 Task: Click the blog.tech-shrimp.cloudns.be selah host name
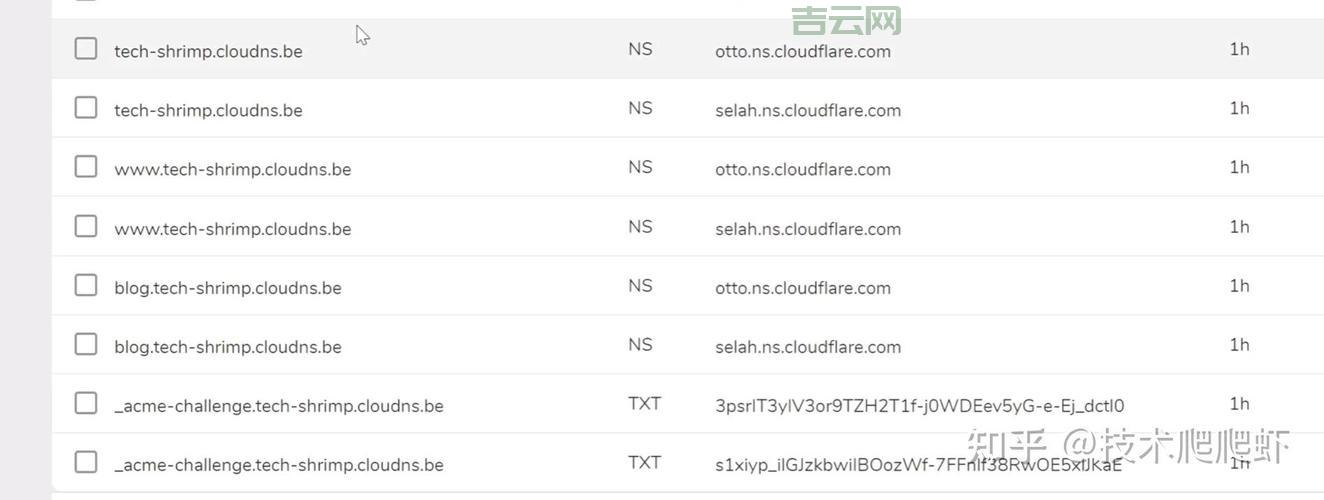point(227,347)
